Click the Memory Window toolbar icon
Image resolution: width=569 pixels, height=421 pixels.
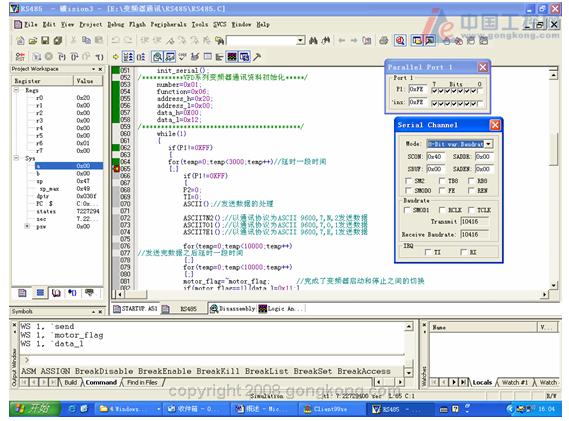(x=208, y=57)
